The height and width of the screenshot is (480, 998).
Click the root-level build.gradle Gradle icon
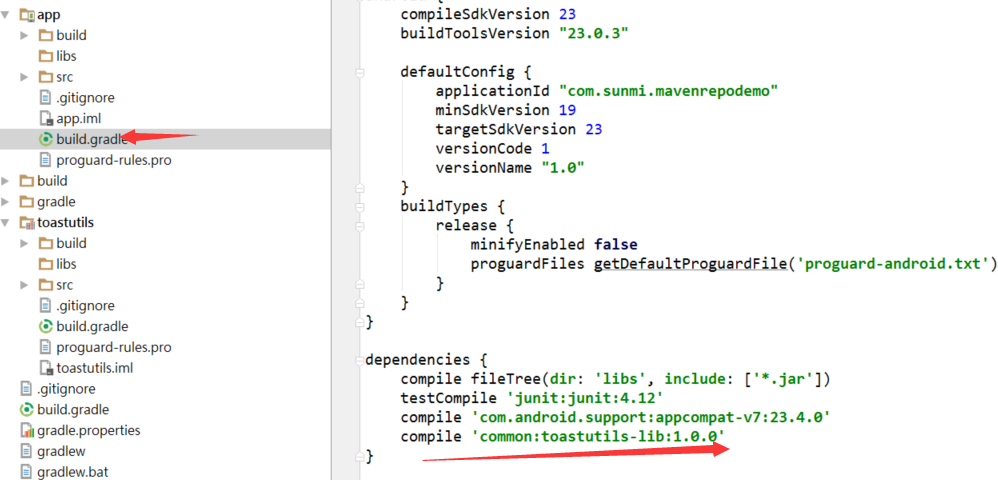point(27,409)
